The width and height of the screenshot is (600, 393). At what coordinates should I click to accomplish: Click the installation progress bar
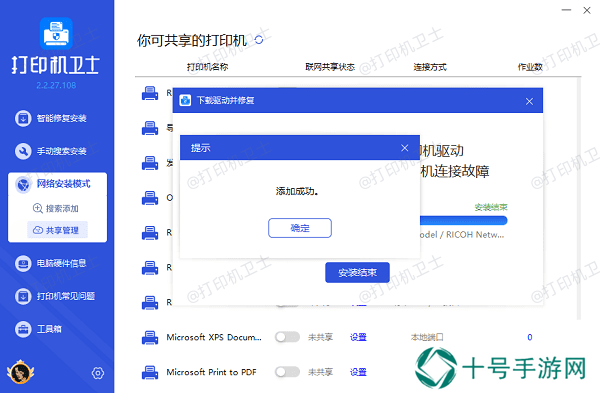464,220
